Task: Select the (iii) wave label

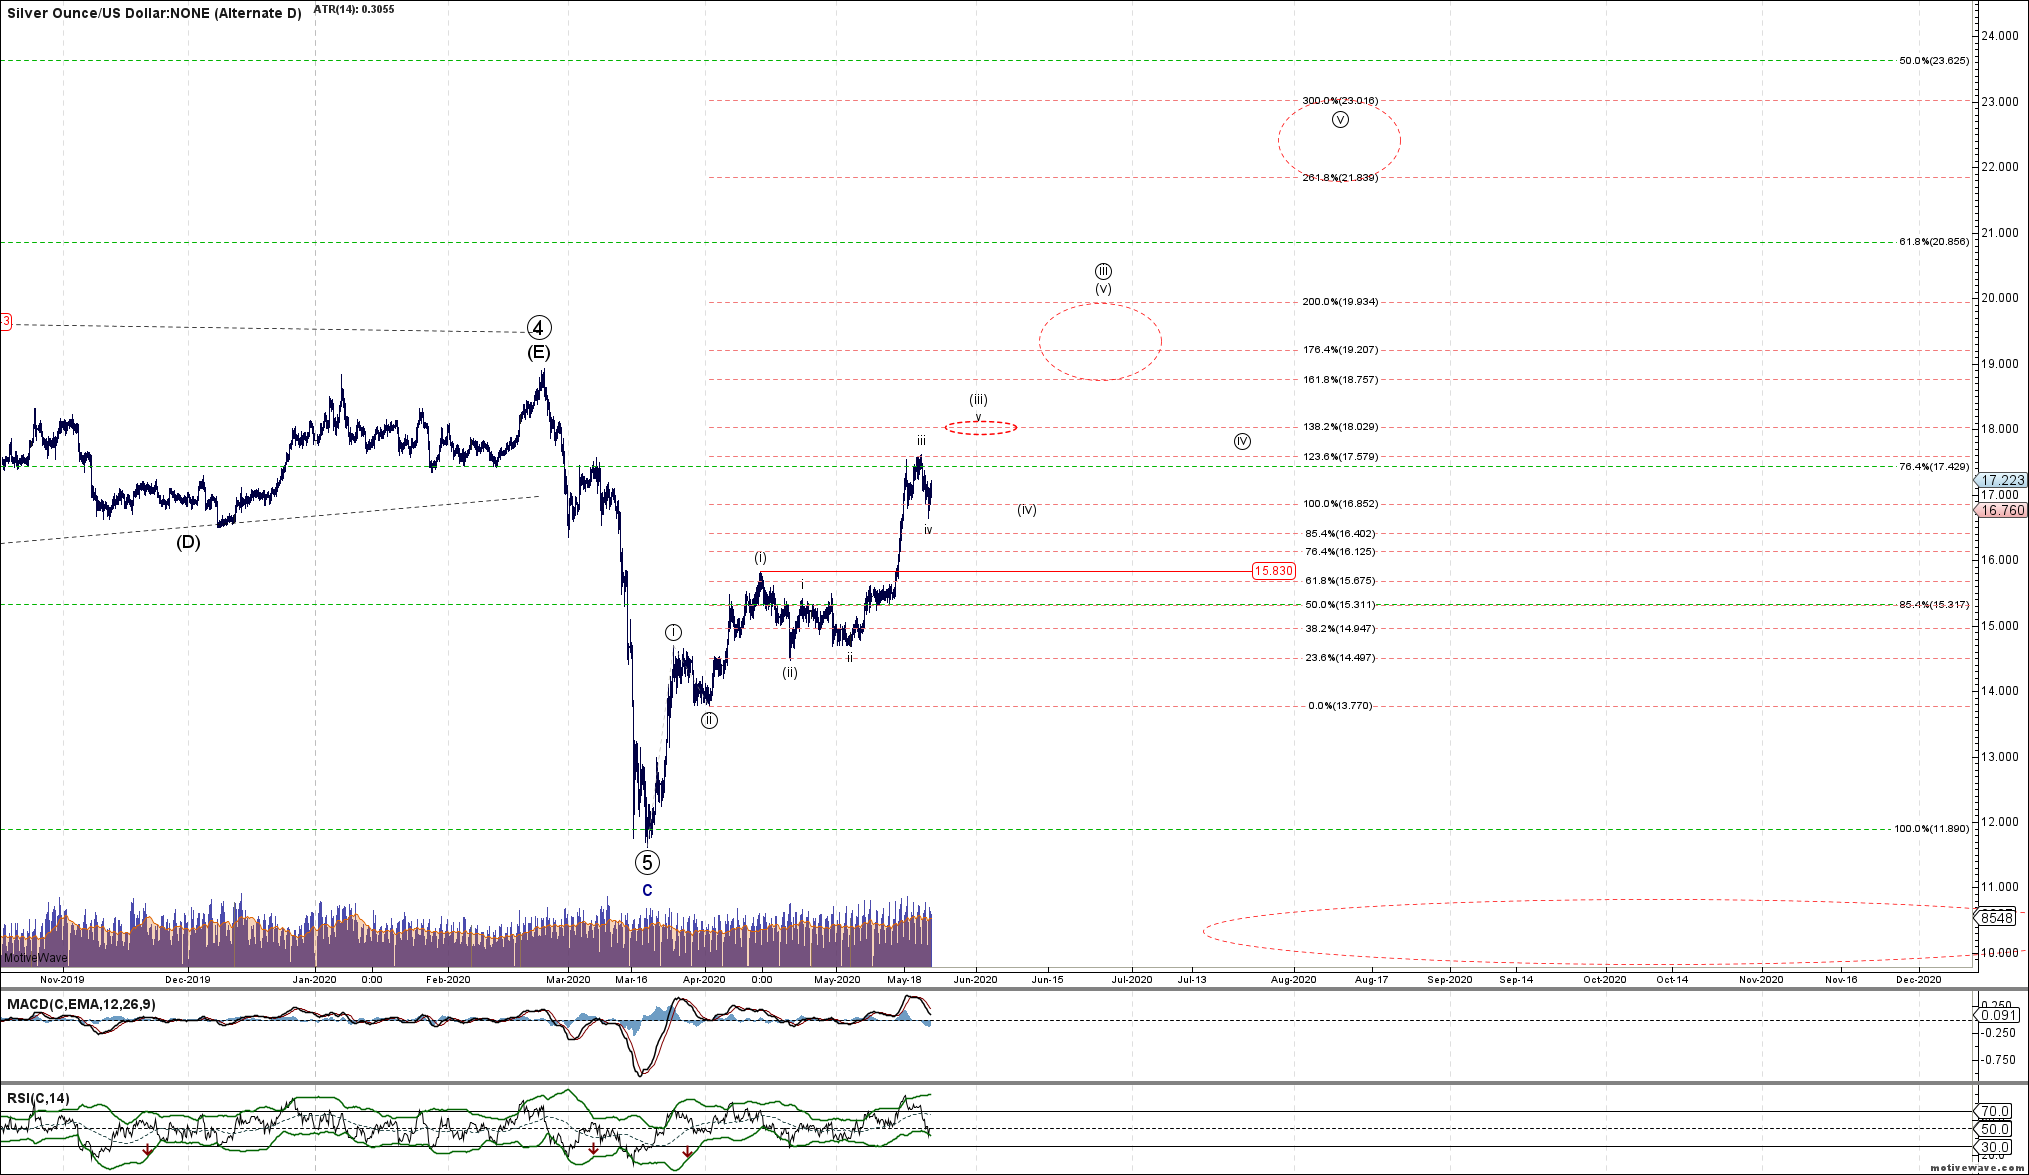Action: pos(978,399)
